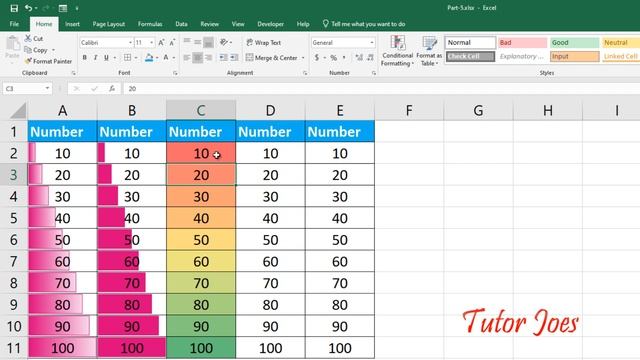Cut the selected cell
The width and height of the screenshot is (640, 360).
coord(34,38)
